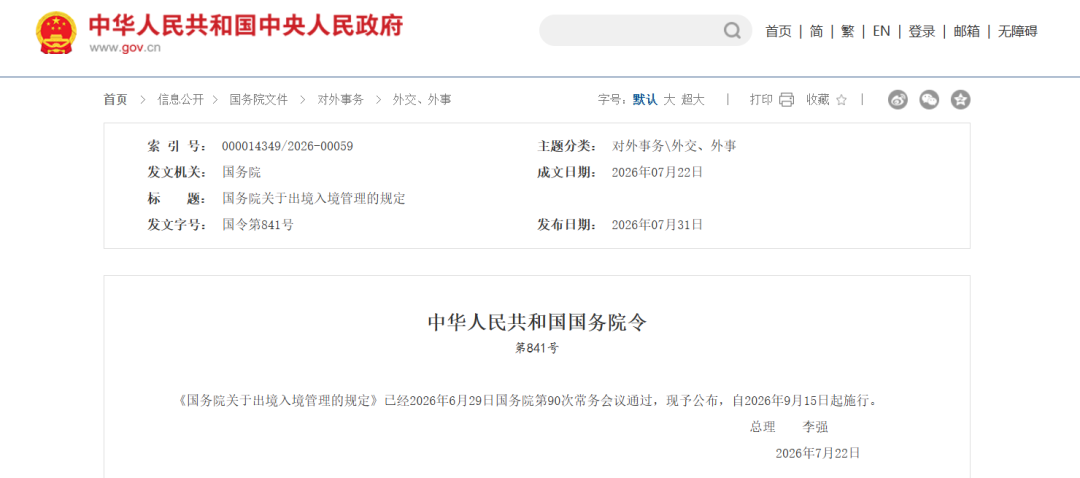
Task: Click signature date 2026年7月22日
Action: pyautogui.click(x=818, y=453)
